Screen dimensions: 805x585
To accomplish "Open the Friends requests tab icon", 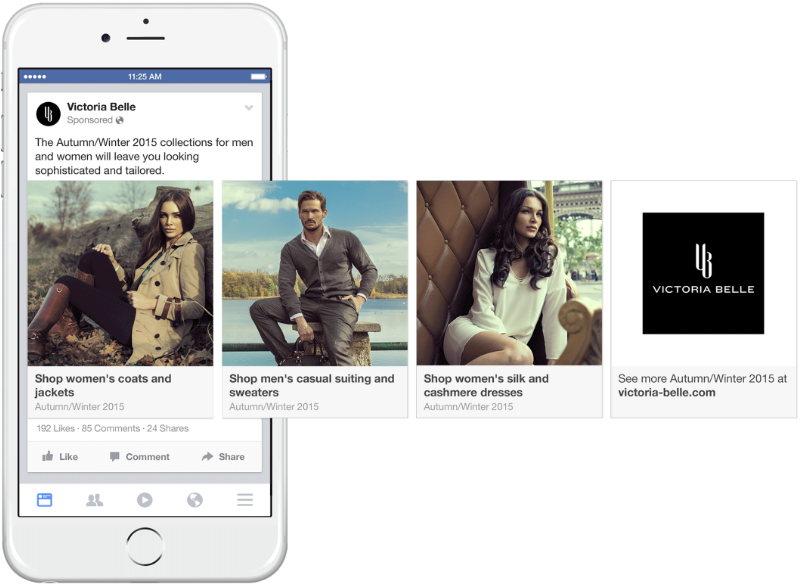I will click(94, 500).
